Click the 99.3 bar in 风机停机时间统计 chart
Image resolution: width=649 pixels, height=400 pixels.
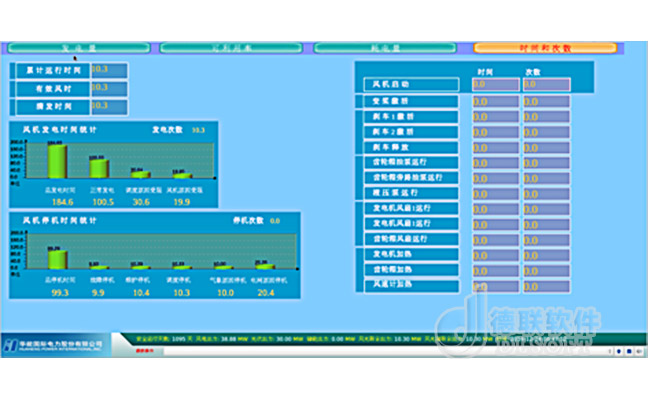coord(58,257)
